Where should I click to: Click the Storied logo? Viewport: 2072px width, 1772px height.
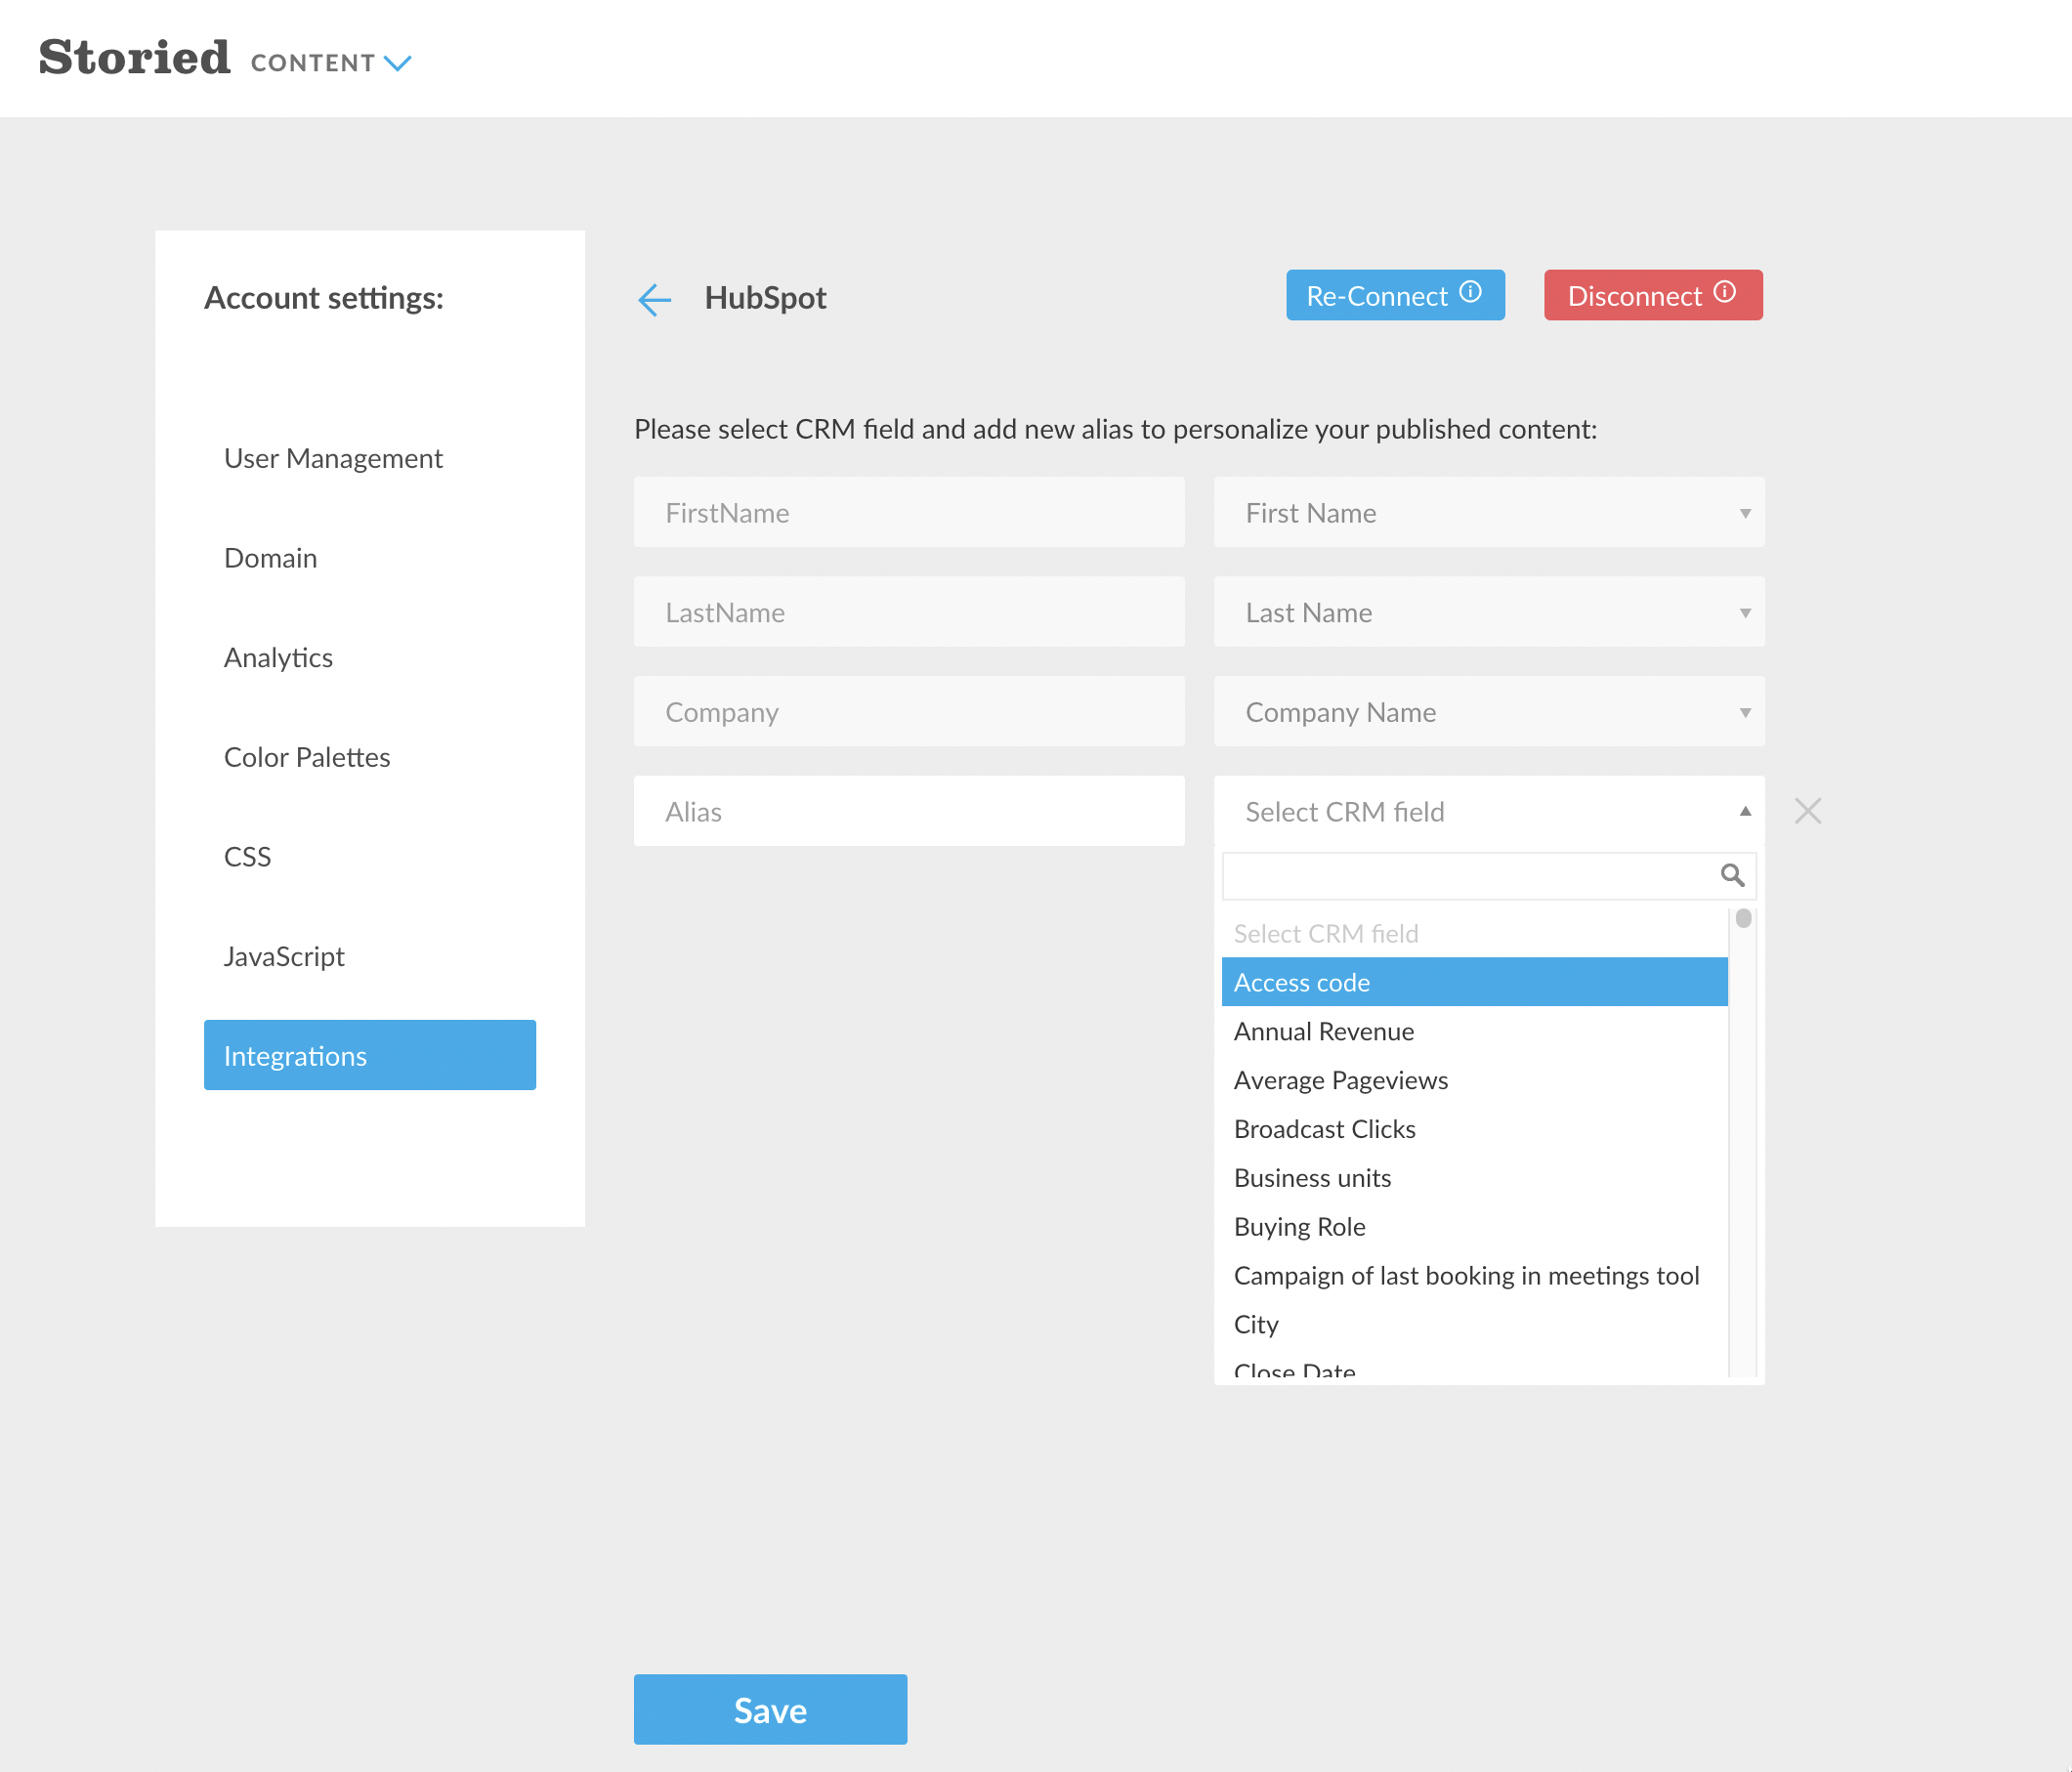pos(135,58)
